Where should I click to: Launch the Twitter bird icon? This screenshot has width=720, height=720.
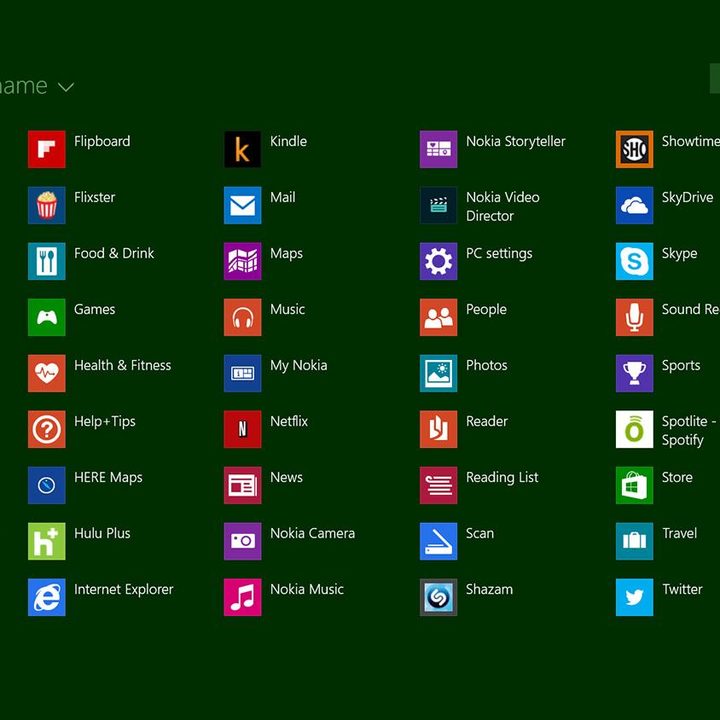click(x=635, y=597)
